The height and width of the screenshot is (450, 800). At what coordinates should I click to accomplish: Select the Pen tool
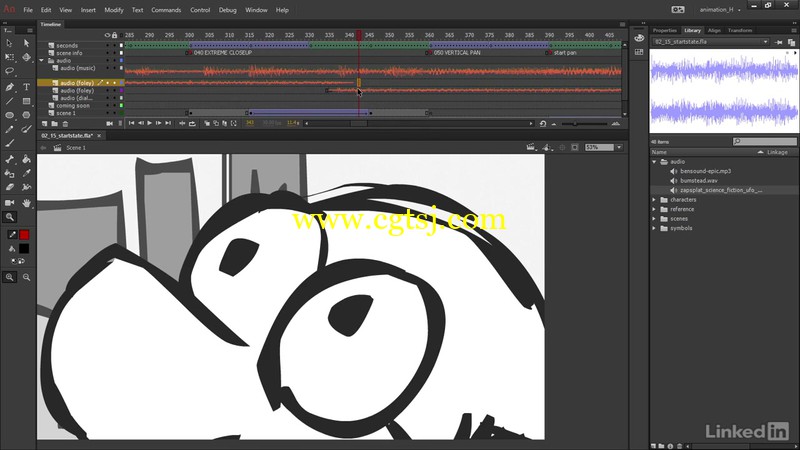[x=9, y=87]
